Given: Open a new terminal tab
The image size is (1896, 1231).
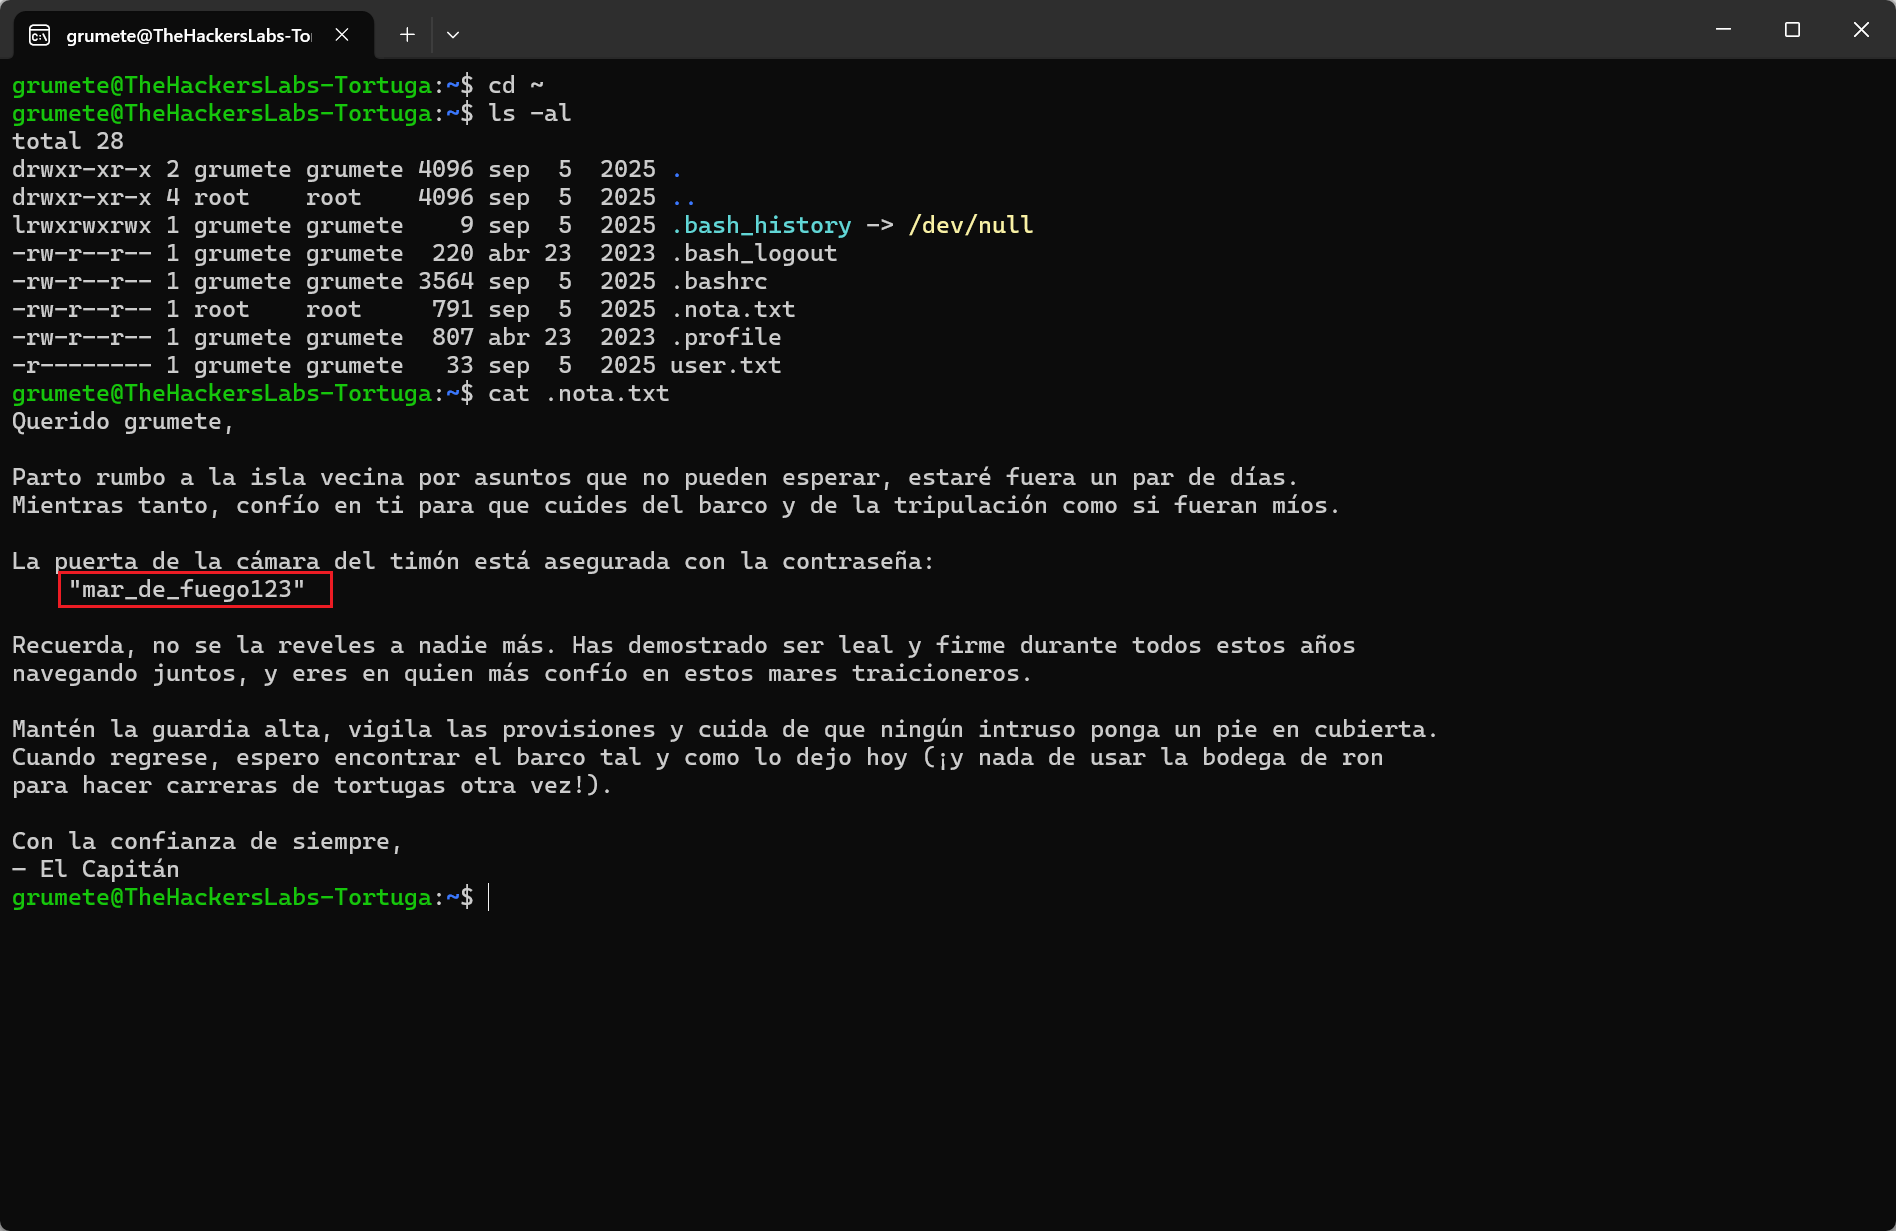Looking at the screenshot, I should coord(407,35).
